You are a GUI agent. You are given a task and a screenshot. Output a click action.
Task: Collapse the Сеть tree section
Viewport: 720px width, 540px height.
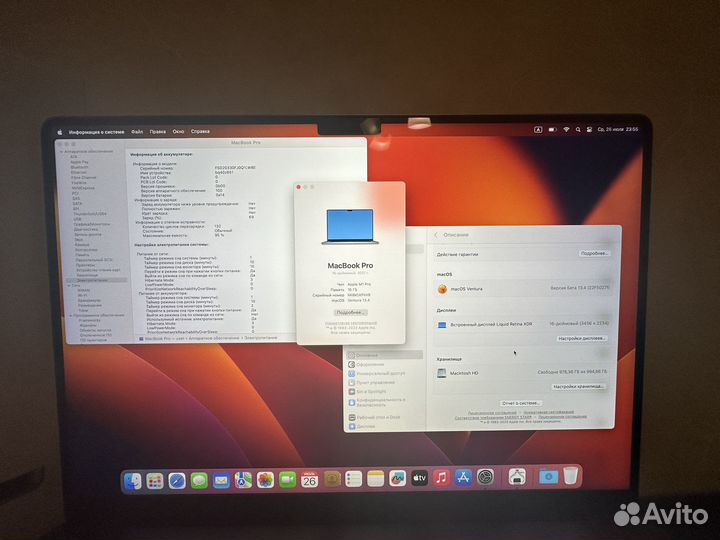pos(68,286)
